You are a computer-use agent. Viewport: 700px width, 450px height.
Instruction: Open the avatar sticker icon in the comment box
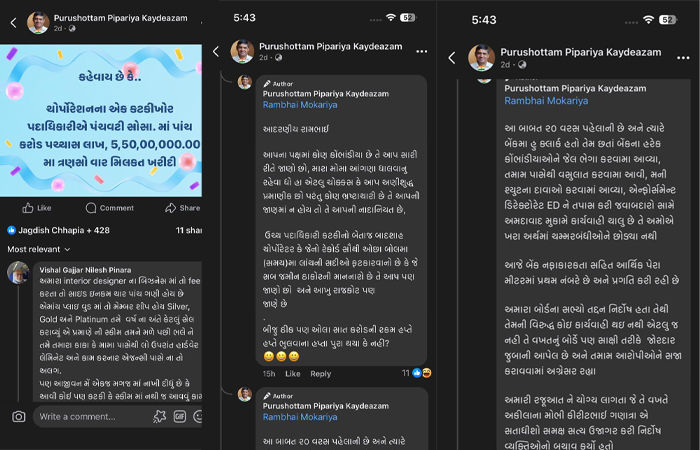pos(159,417)
